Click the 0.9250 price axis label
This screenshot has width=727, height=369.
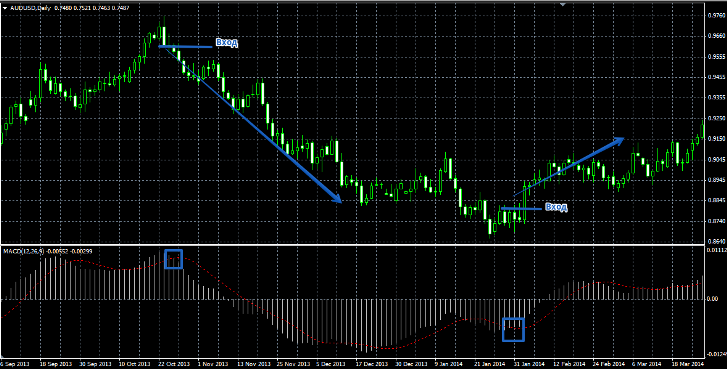click(x=716, y=118)
